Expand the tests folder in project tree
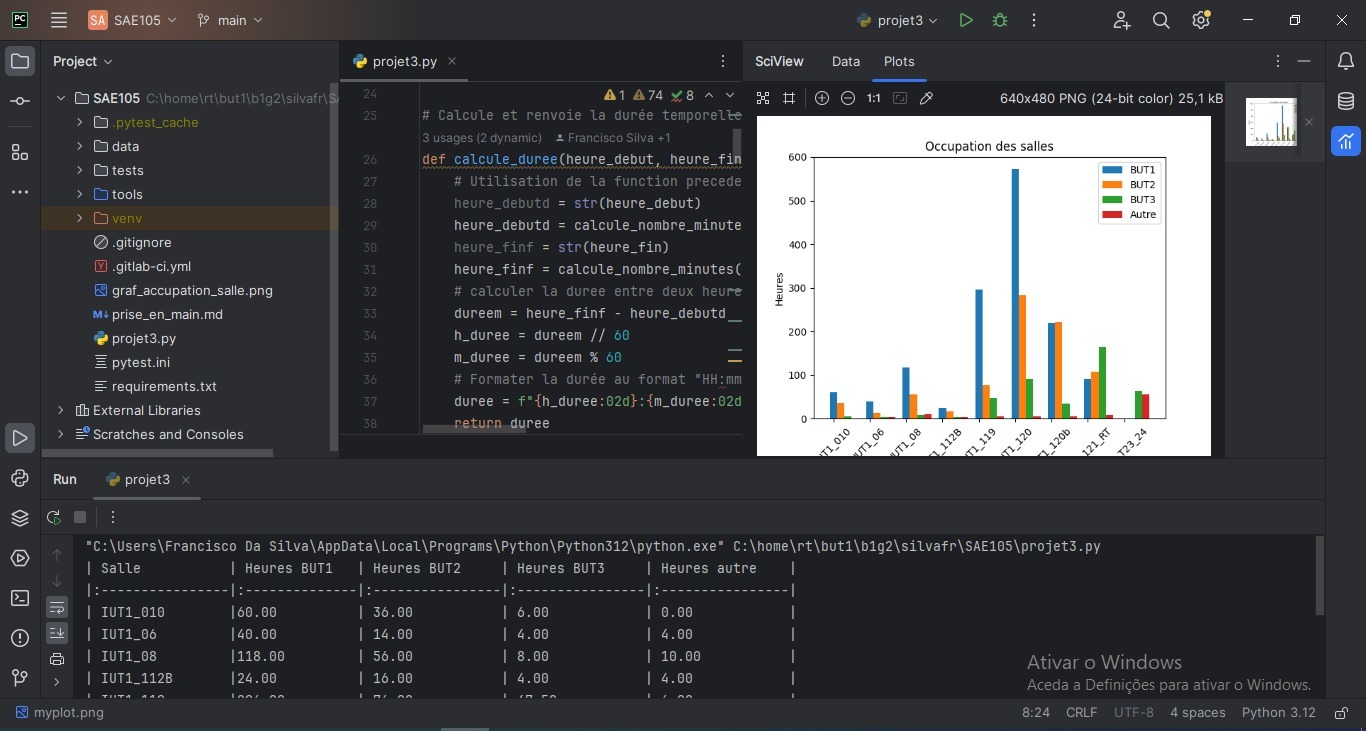This screenshot has height=731, width=1366. point(79,170)
